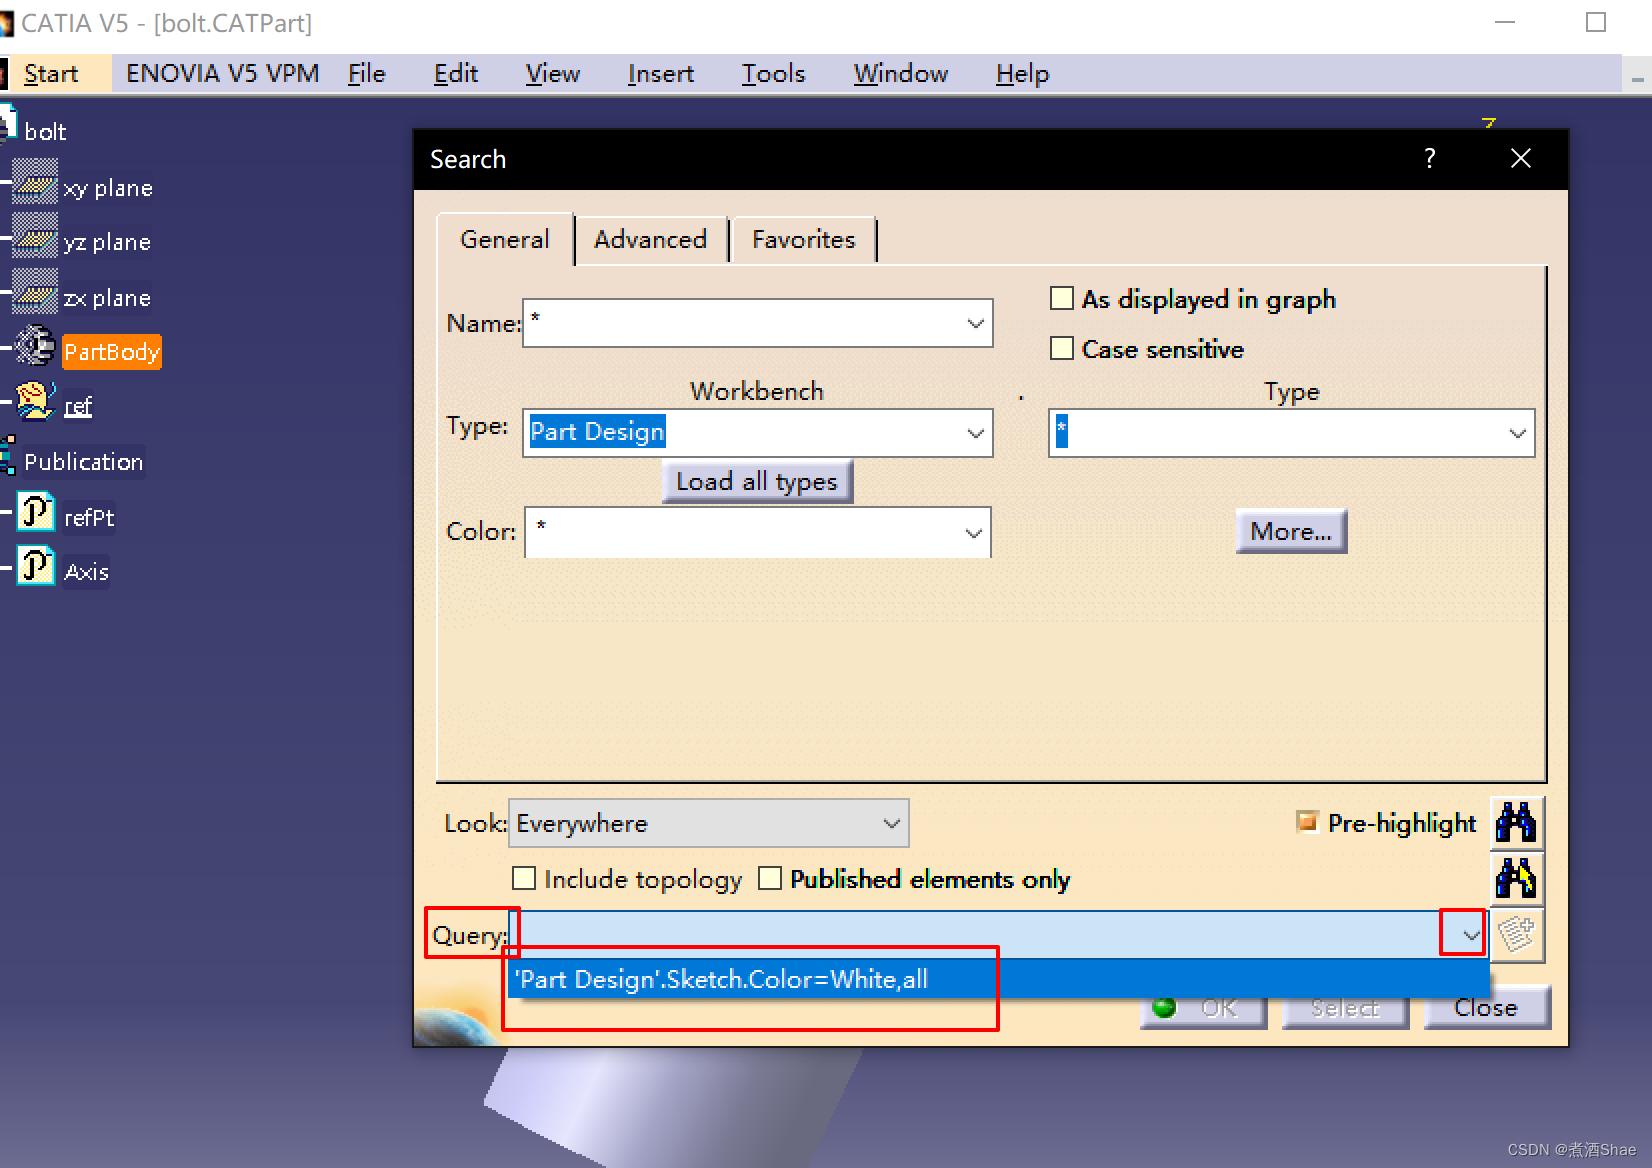
Task: Minimize the CATIA V5 window
Action: point(1505,22)
